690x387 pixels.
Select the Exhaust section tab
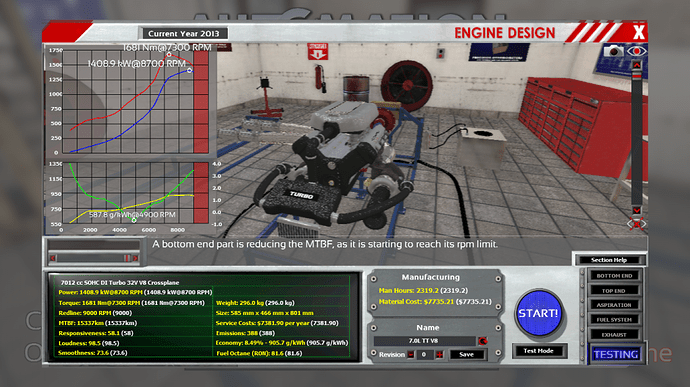coord(614,335)
